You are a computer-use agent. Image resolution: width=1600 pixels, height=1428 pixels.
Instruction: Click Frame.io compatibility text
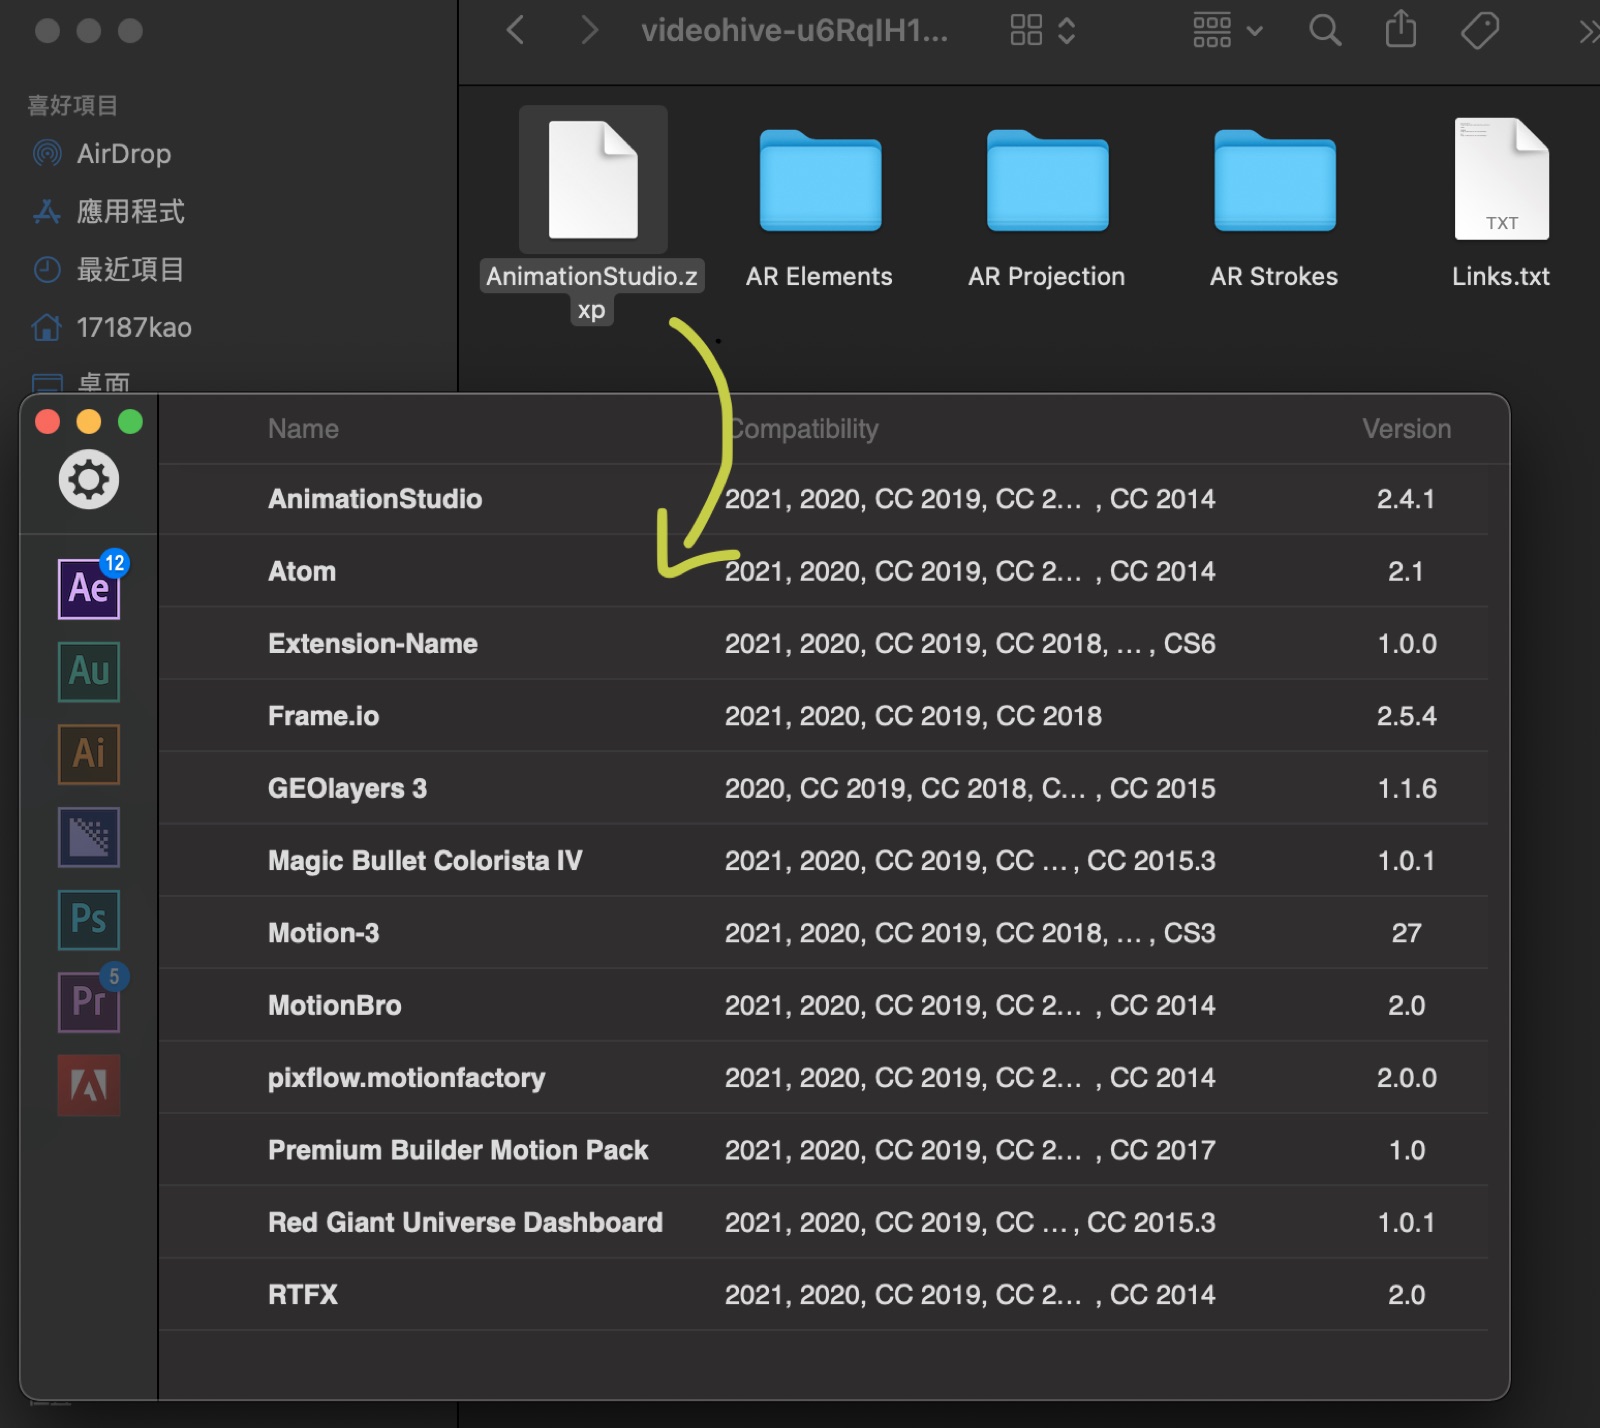913,716
